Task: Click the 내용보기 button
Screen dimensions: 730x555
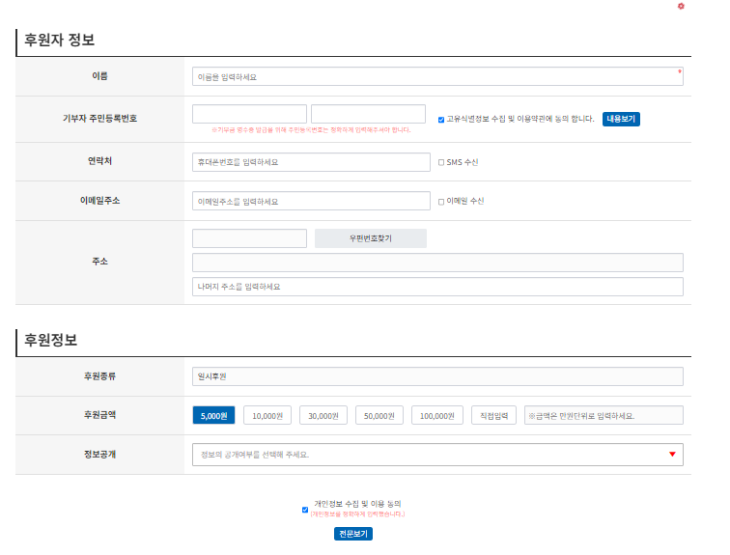Action: [x=621, y=119]
